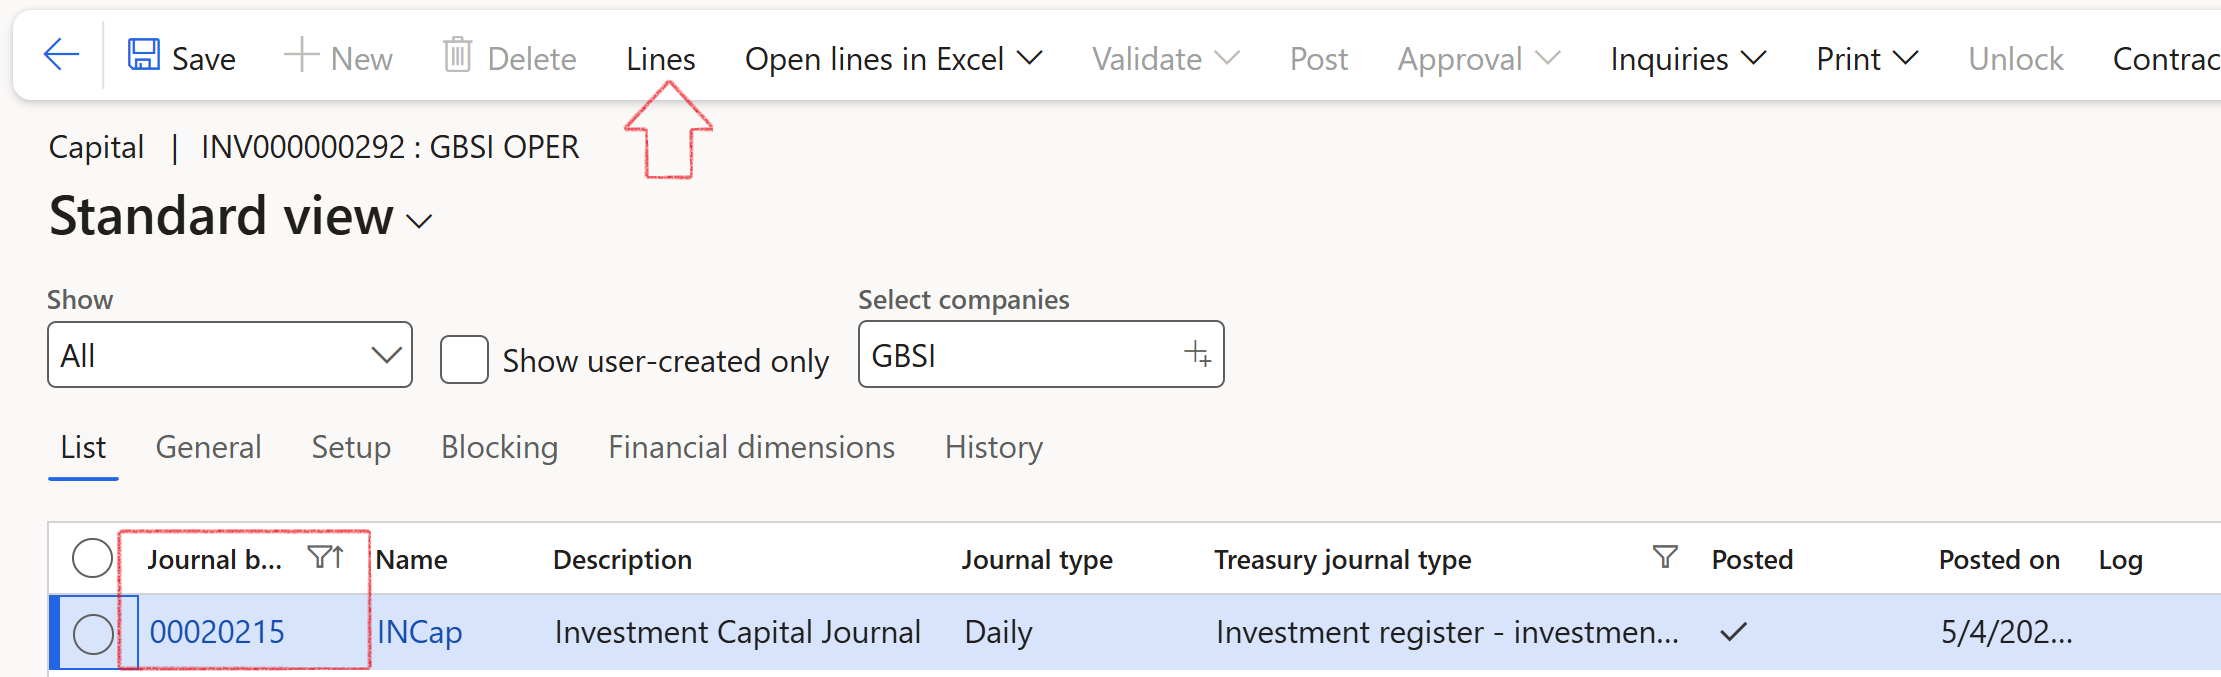2221x677 pixels.
Task: Click the New plus icon
Action: 301,55
